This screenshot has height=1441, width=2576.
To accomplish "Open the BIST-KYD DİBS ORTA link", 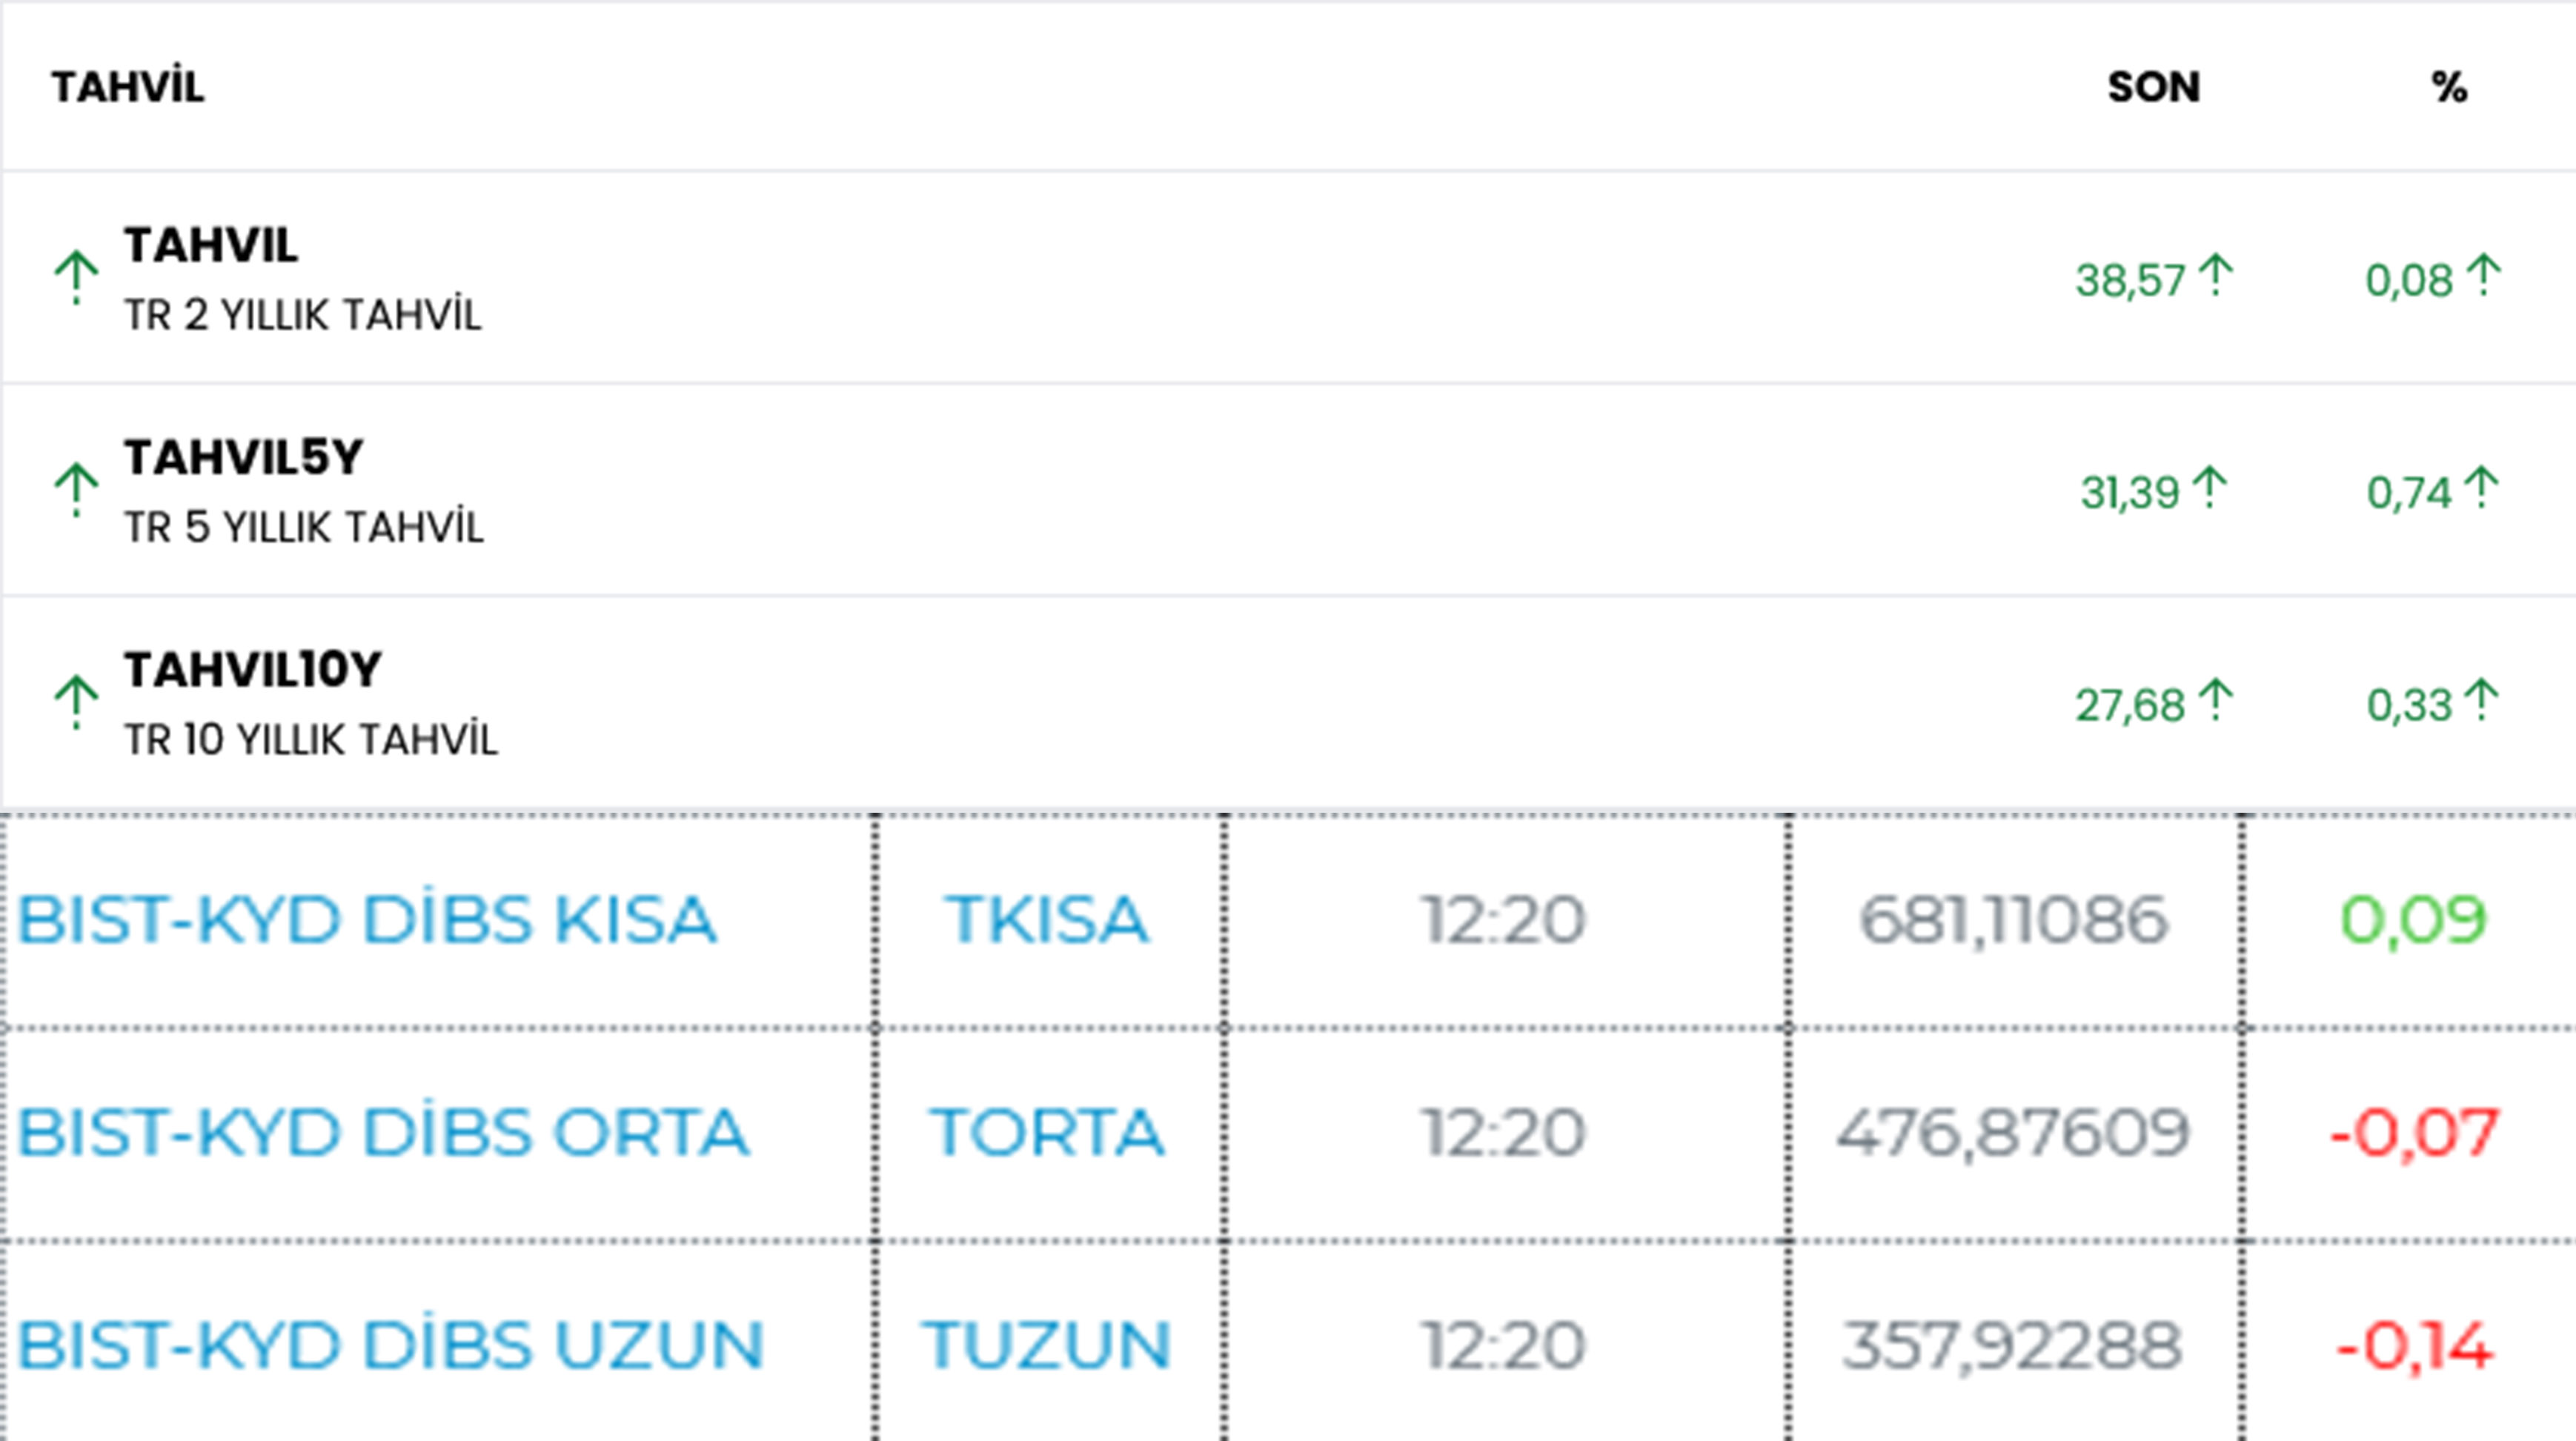I will tap(383, 1132).
